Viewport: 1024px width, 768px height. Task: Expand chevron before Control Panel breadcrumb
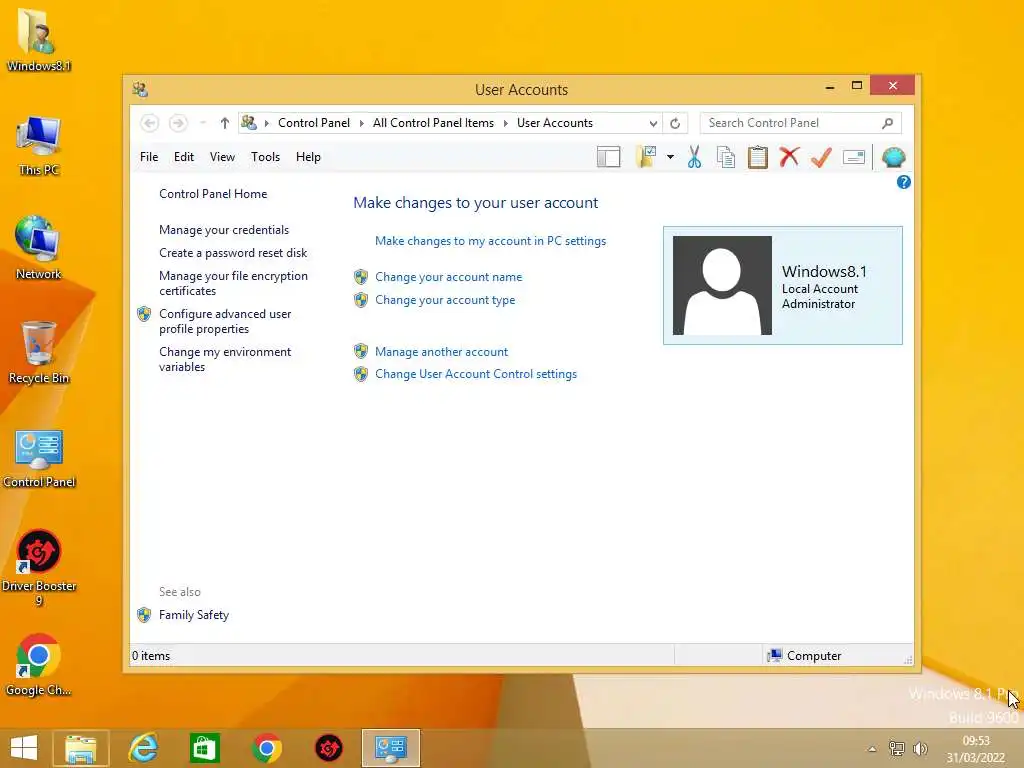pyautogui.click(x=266, y=123)
